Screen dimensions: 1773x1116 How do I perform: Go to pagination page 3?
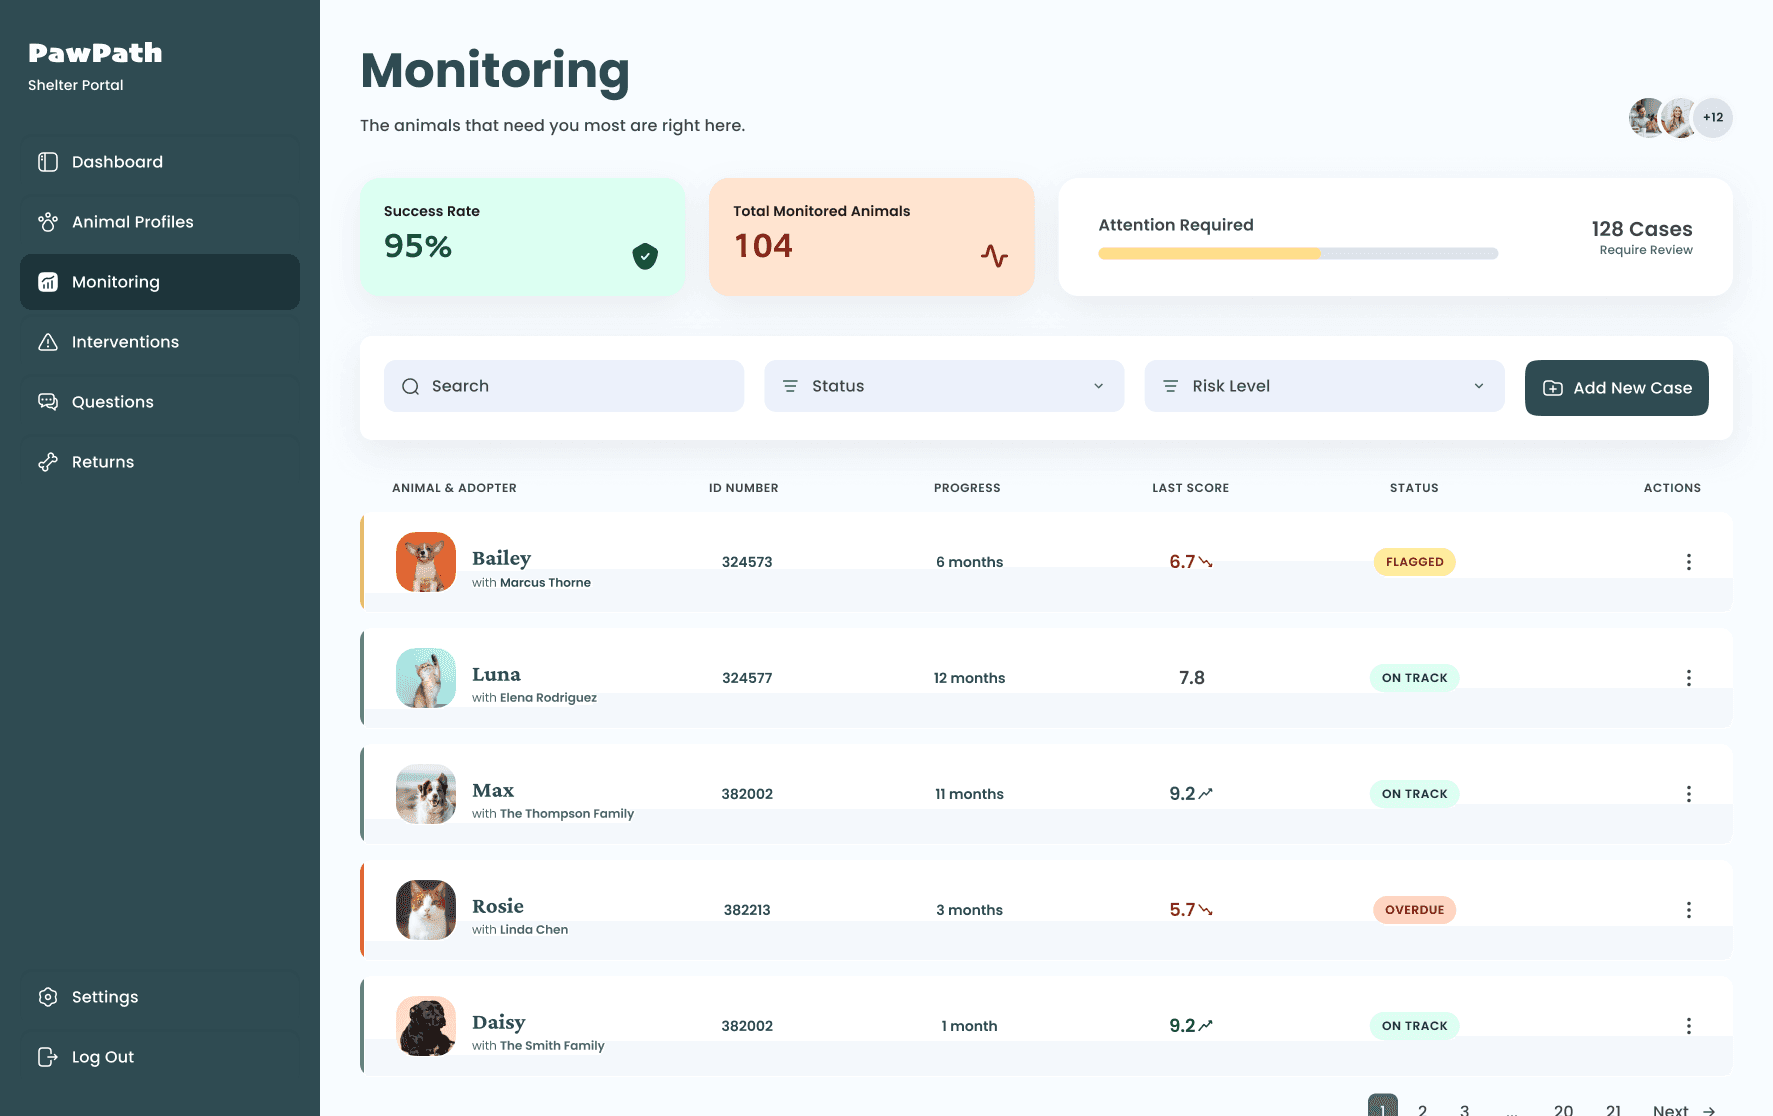(1464, 1108)
